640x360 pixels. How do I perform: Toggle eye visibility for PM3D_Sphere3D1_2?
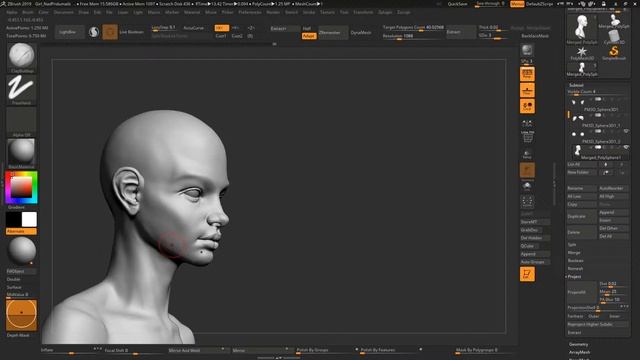coord(626,131)
